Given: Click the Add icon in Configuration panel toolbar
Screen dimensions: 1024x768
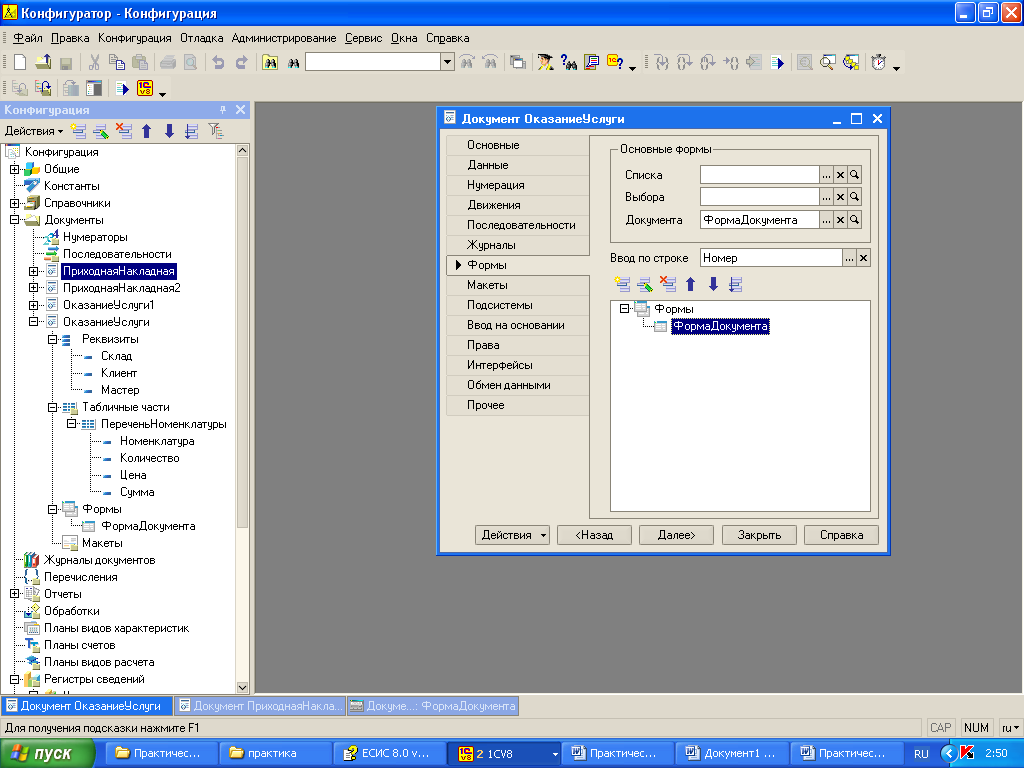Looking at the screenshot, I should pos(79,131).
